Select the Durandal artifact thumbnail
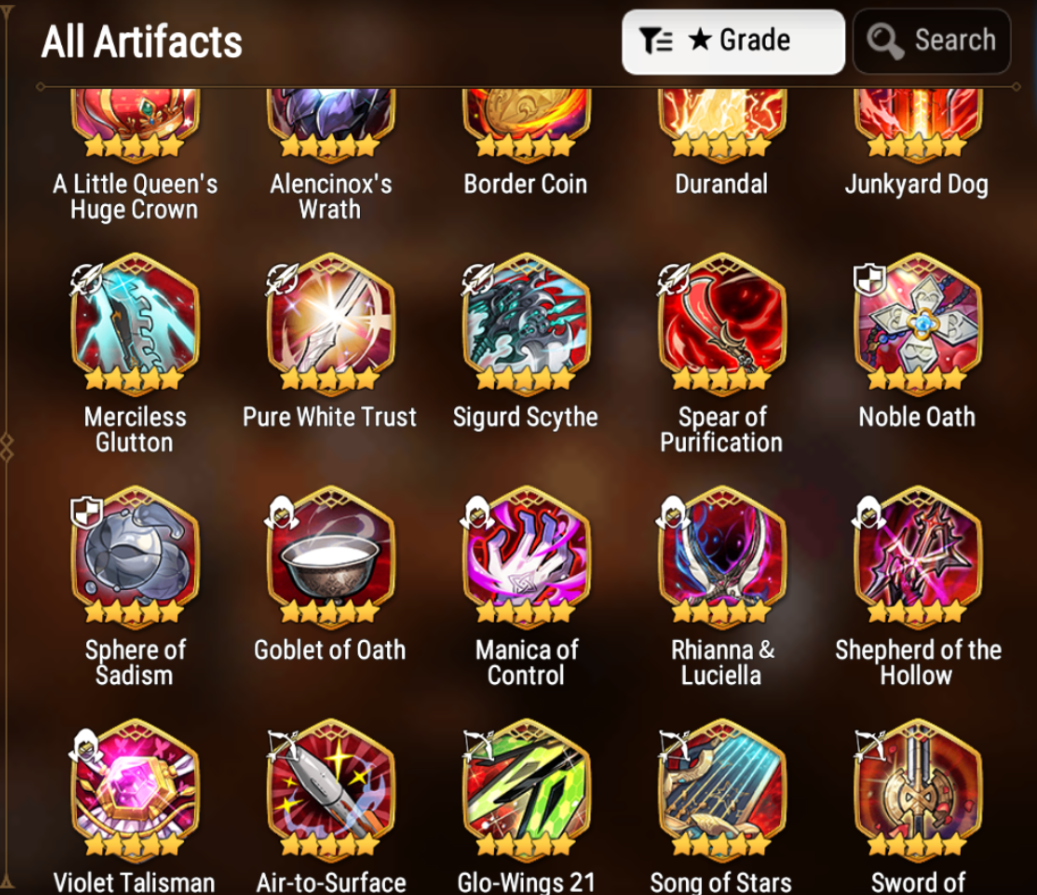1037x895 pixels. (722, 124)
